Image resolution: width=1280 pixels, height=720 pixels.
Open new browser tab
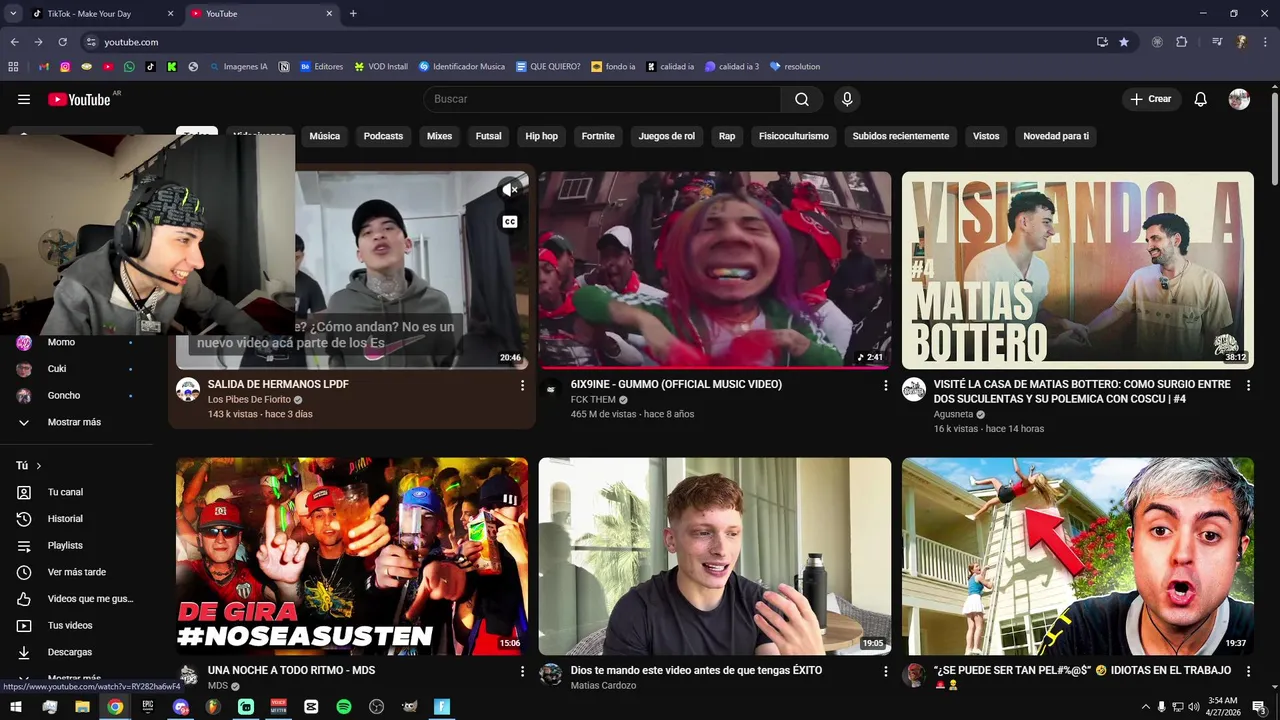click(353, 14)
